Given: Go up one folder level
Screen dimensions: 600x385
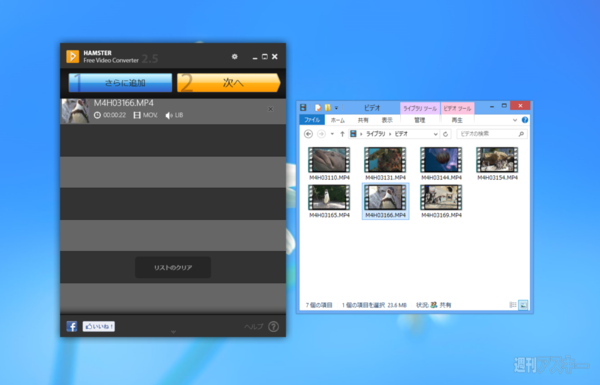Looking at the screenshot, I should click(342, 134).
